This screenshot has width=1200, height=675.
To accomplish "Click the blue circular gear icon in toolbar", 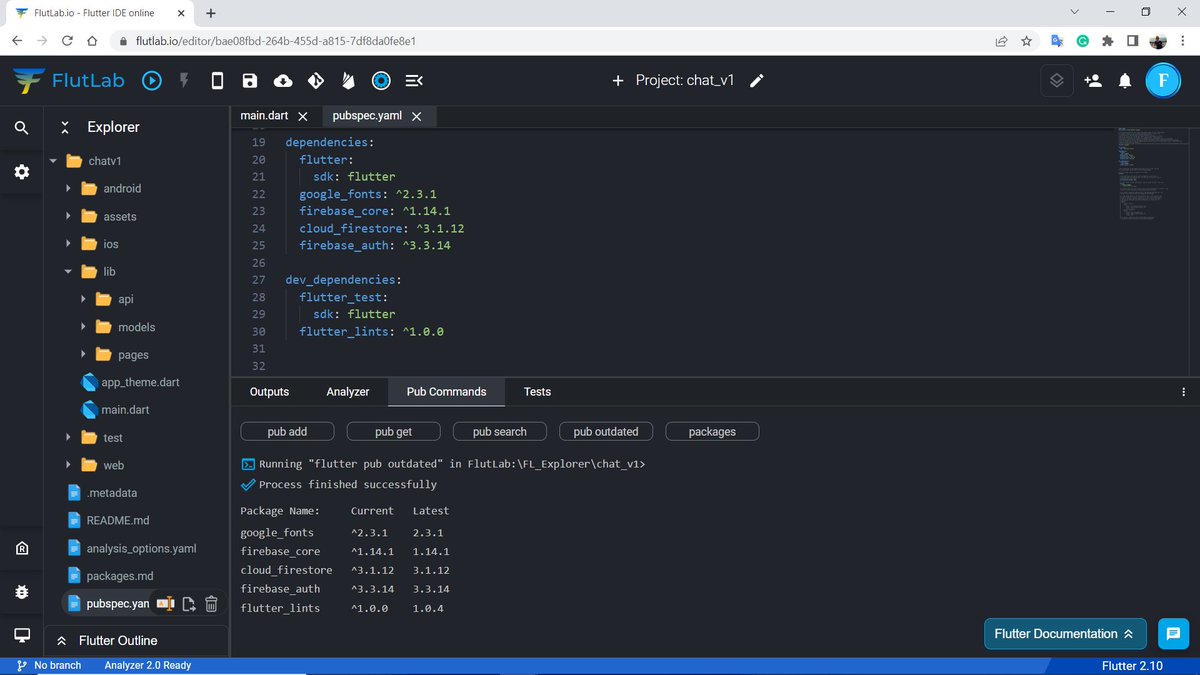I will [381, 81].
